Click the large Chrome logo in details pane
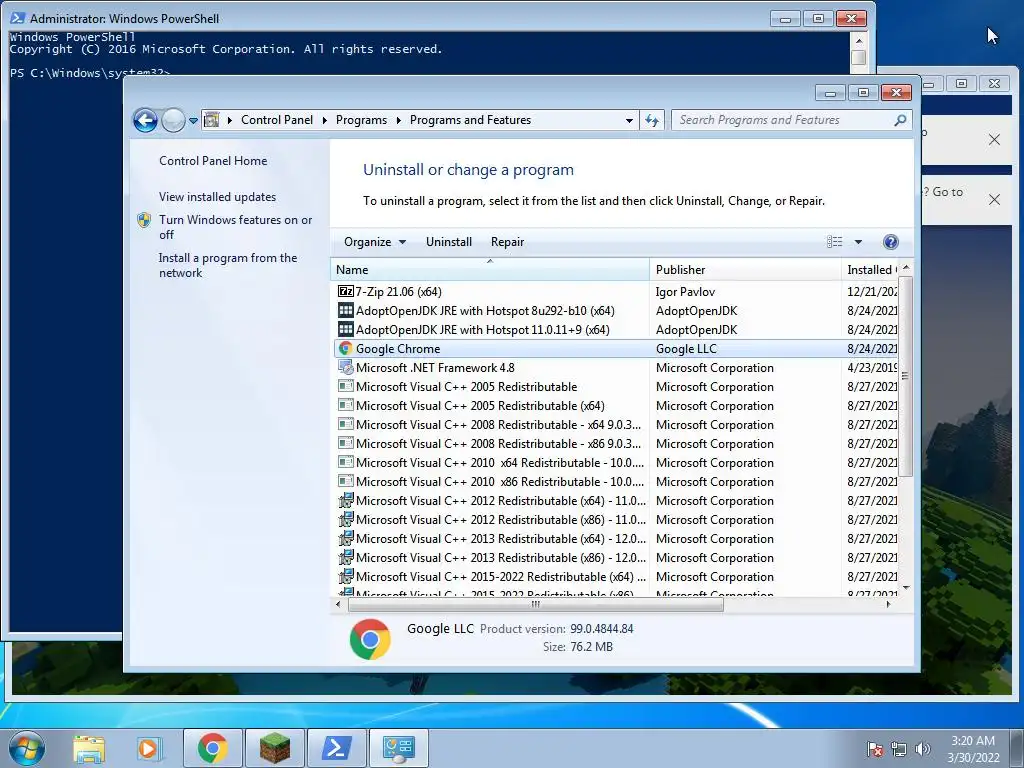The image size is (1024, 768). pos(370,639)
